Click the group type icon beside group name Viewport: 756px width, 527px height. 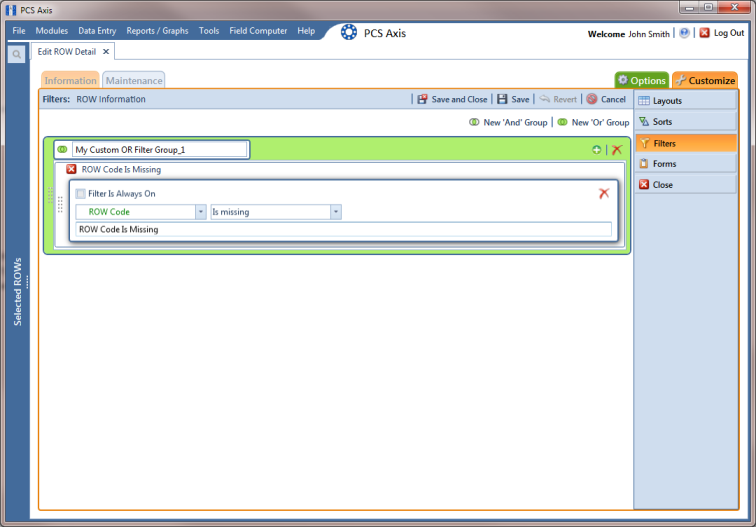point(62,149)
